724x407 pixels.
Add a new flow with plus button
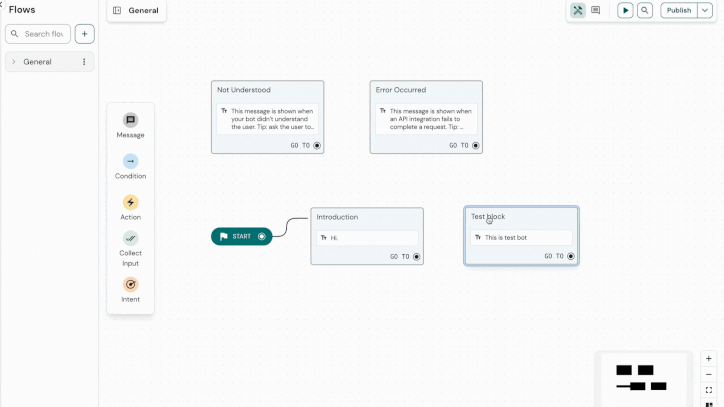coord(84,34)
